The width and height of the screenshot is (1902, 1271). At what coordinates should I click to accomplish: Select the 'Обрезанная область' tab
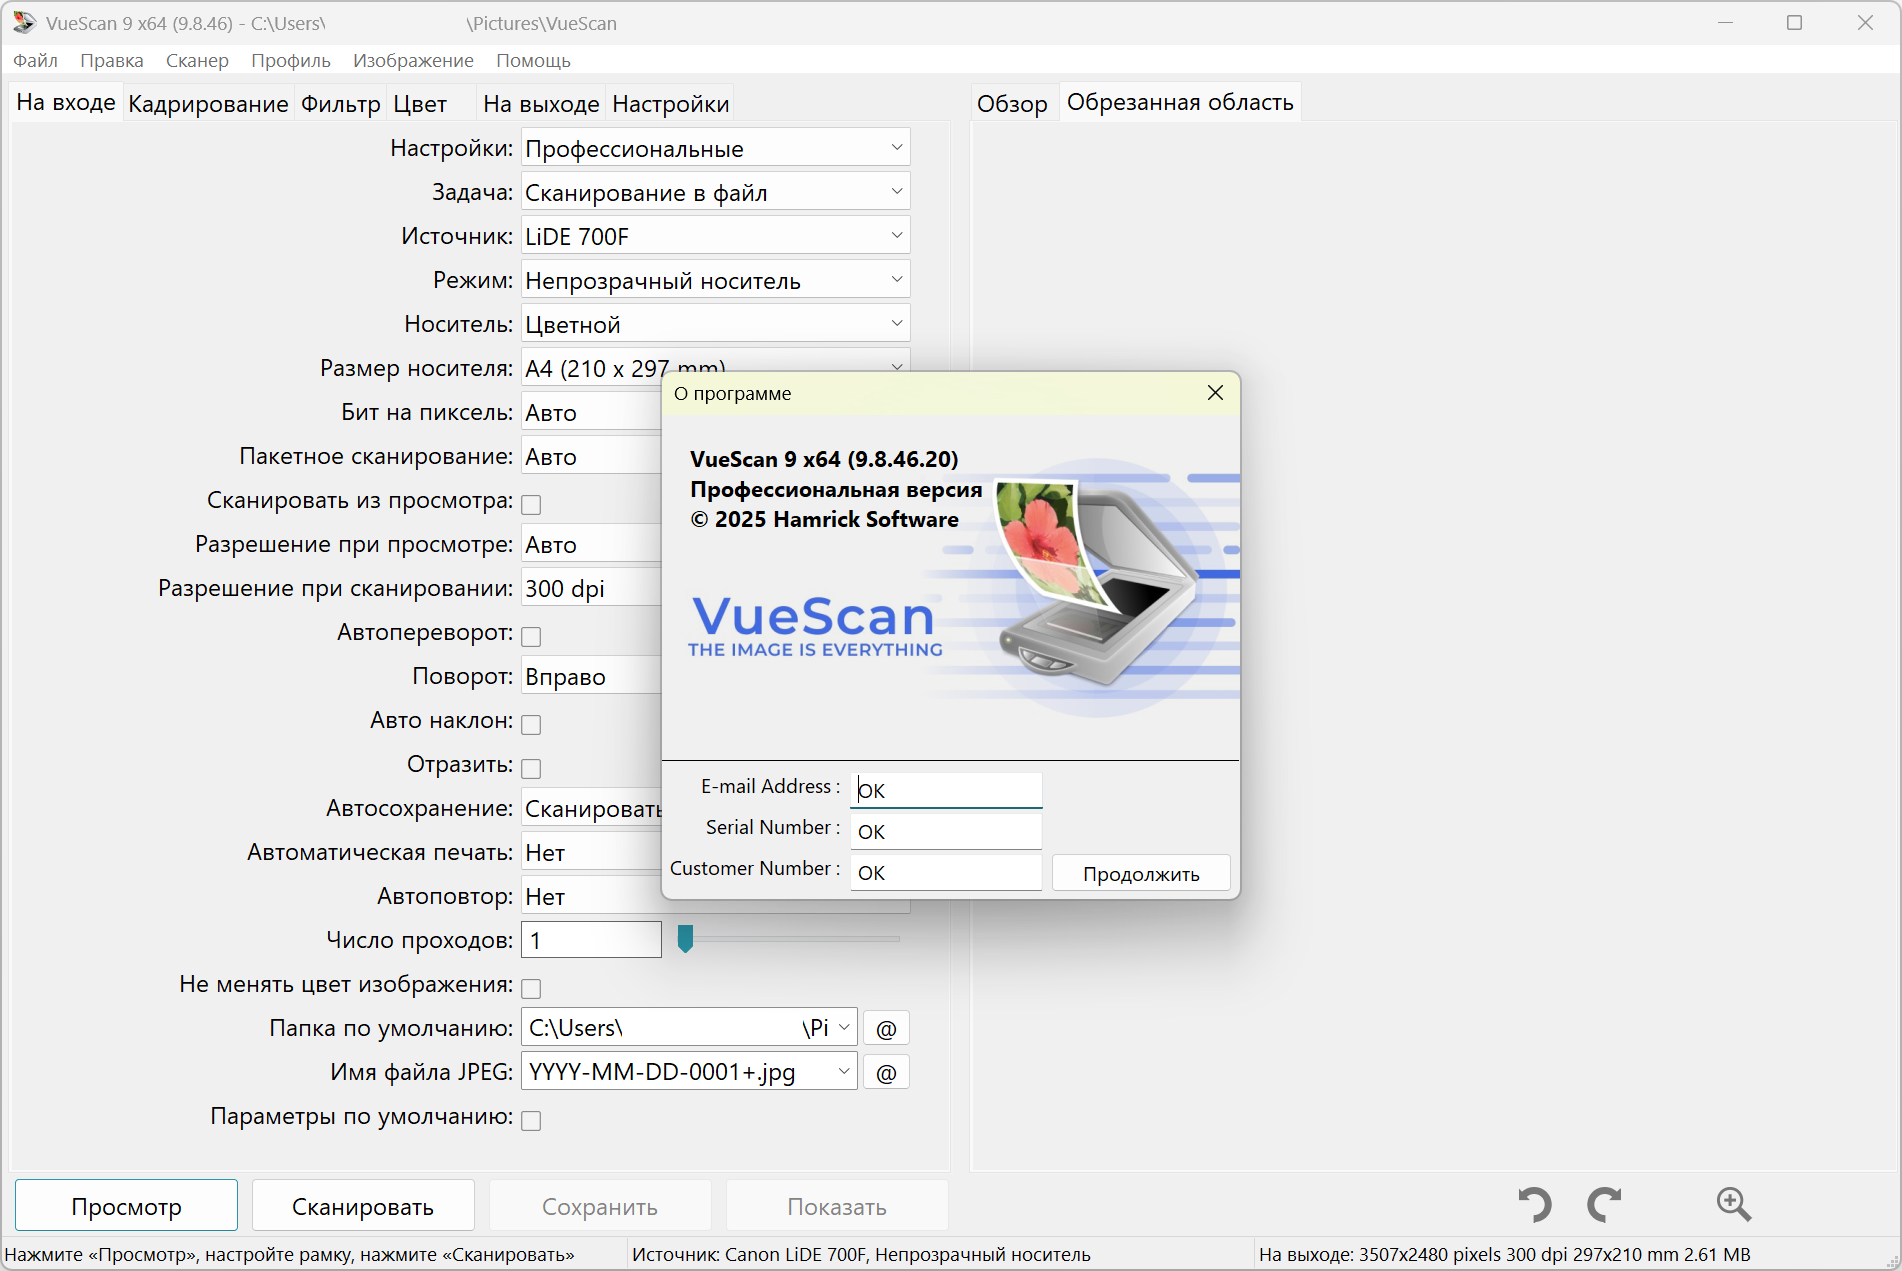pos(1180,102)
